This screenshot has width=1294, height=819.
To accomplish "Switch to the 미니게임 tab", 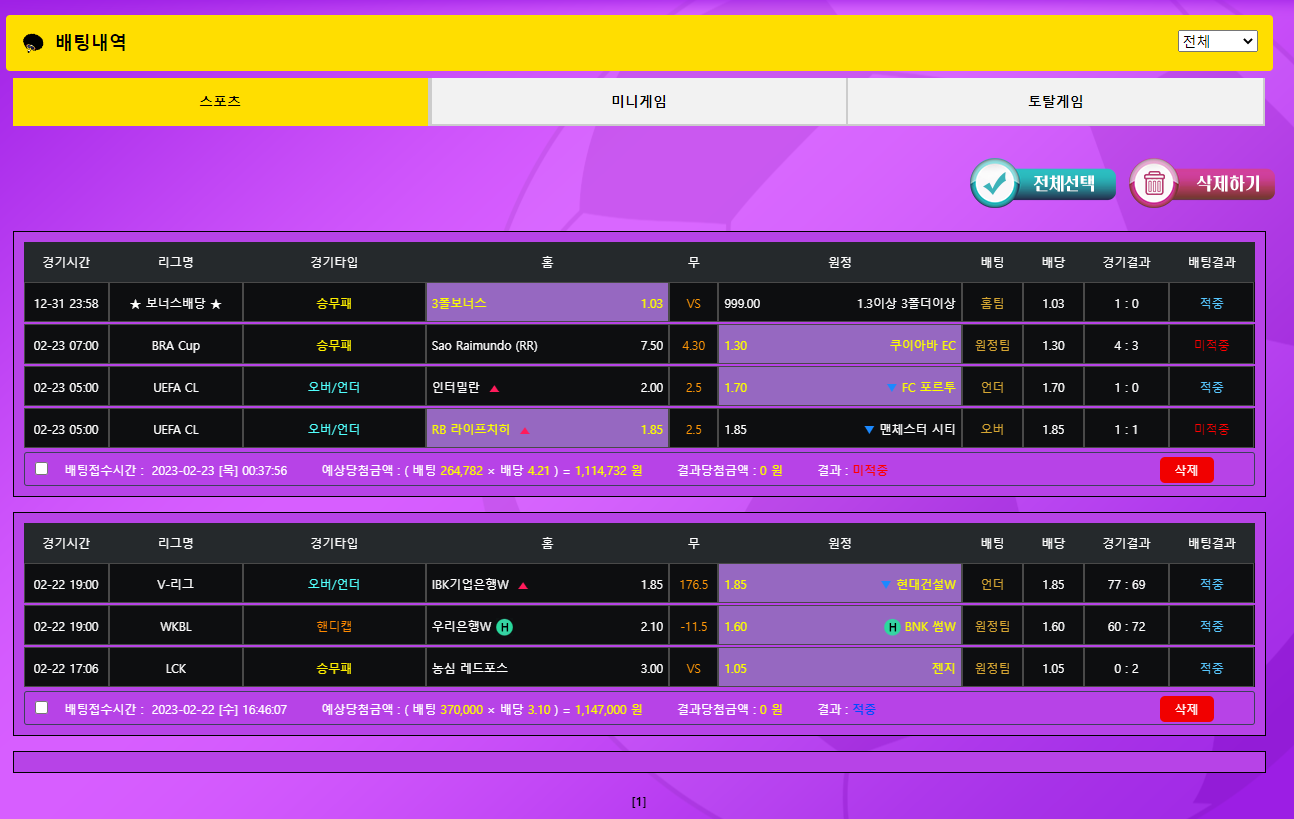I will (x=638, y=102).
